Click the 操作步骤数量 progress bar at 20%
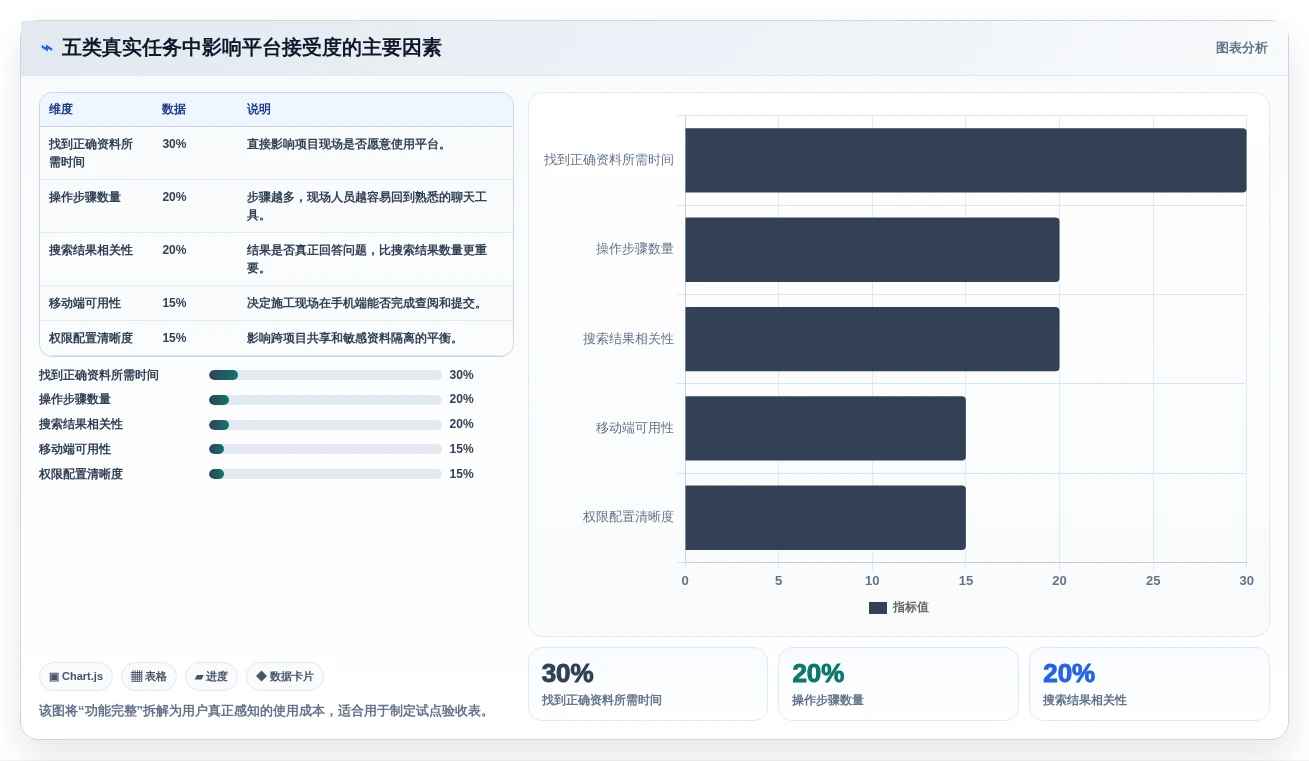This screenshot has height=761, width=1309. pyautogui.click(x=325, y=400)
